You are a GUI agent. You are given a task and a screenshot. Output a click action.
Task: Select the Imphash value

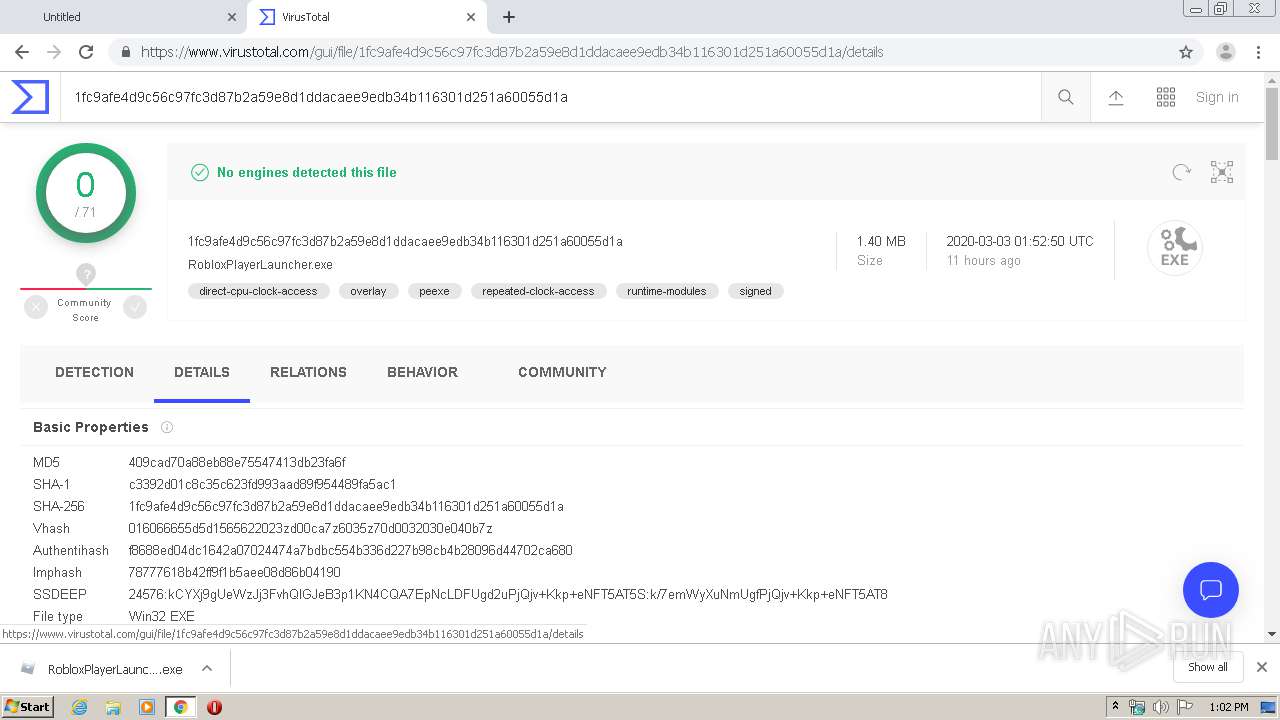pos(234,572)
